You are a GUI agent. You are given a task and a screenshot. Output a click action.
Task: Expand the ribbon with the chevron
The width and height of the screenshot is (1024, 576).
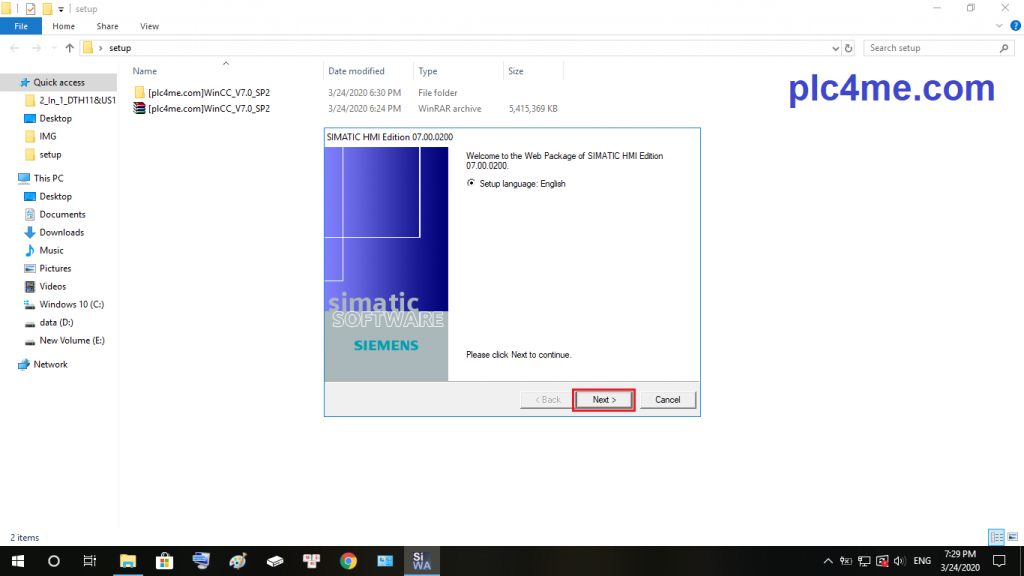(1000, 26)
